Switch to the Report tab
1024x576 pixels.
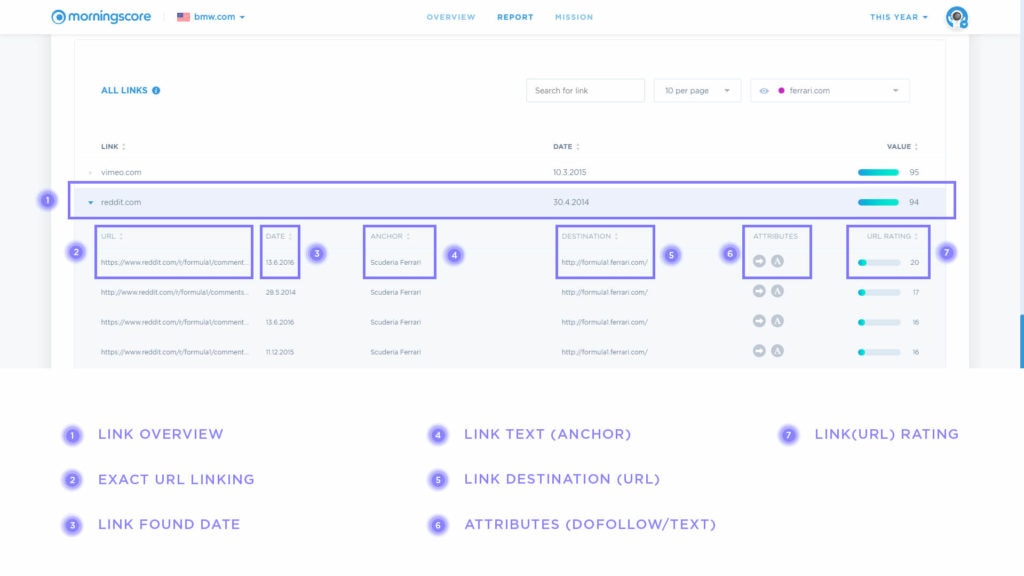tap(515, 17)
